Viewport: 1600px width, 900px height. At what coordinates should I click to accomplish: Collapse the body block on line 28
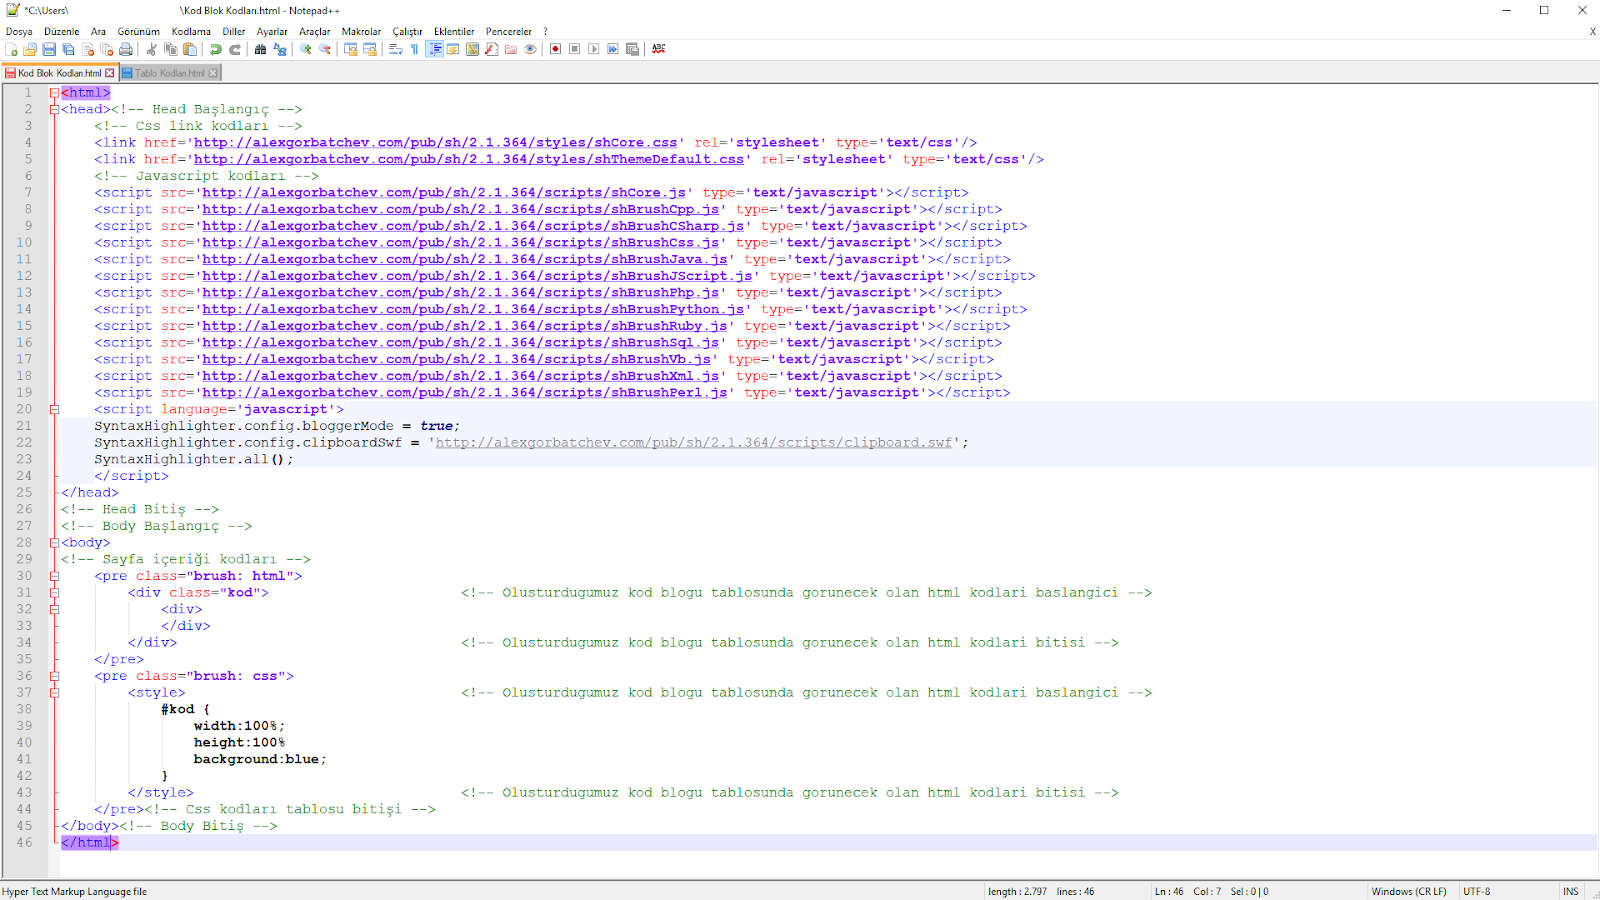tap(54, 543)
